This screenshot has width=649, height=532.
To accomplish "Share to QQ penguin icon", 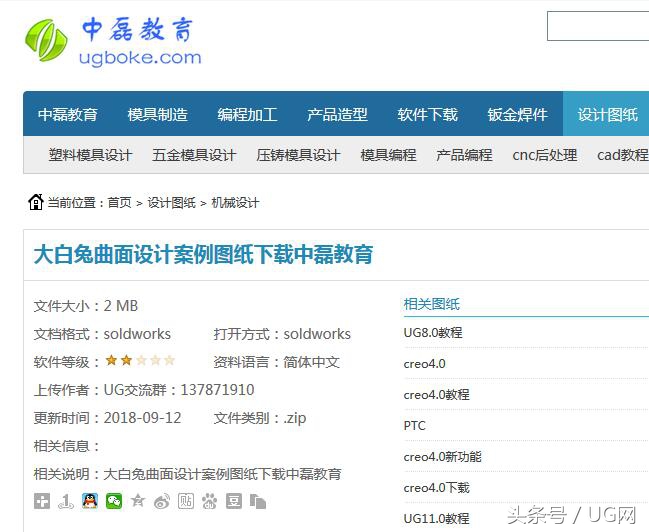I will 90,501.
